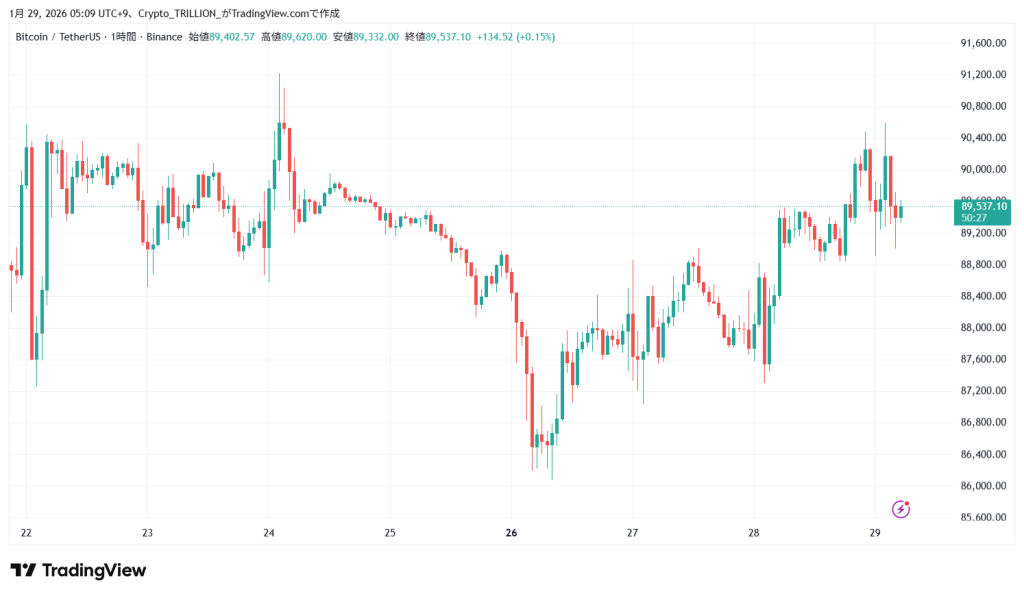Click the purple lightning bolt icon
Screen dimensions: 1024x596
click(x=901, y=509)
